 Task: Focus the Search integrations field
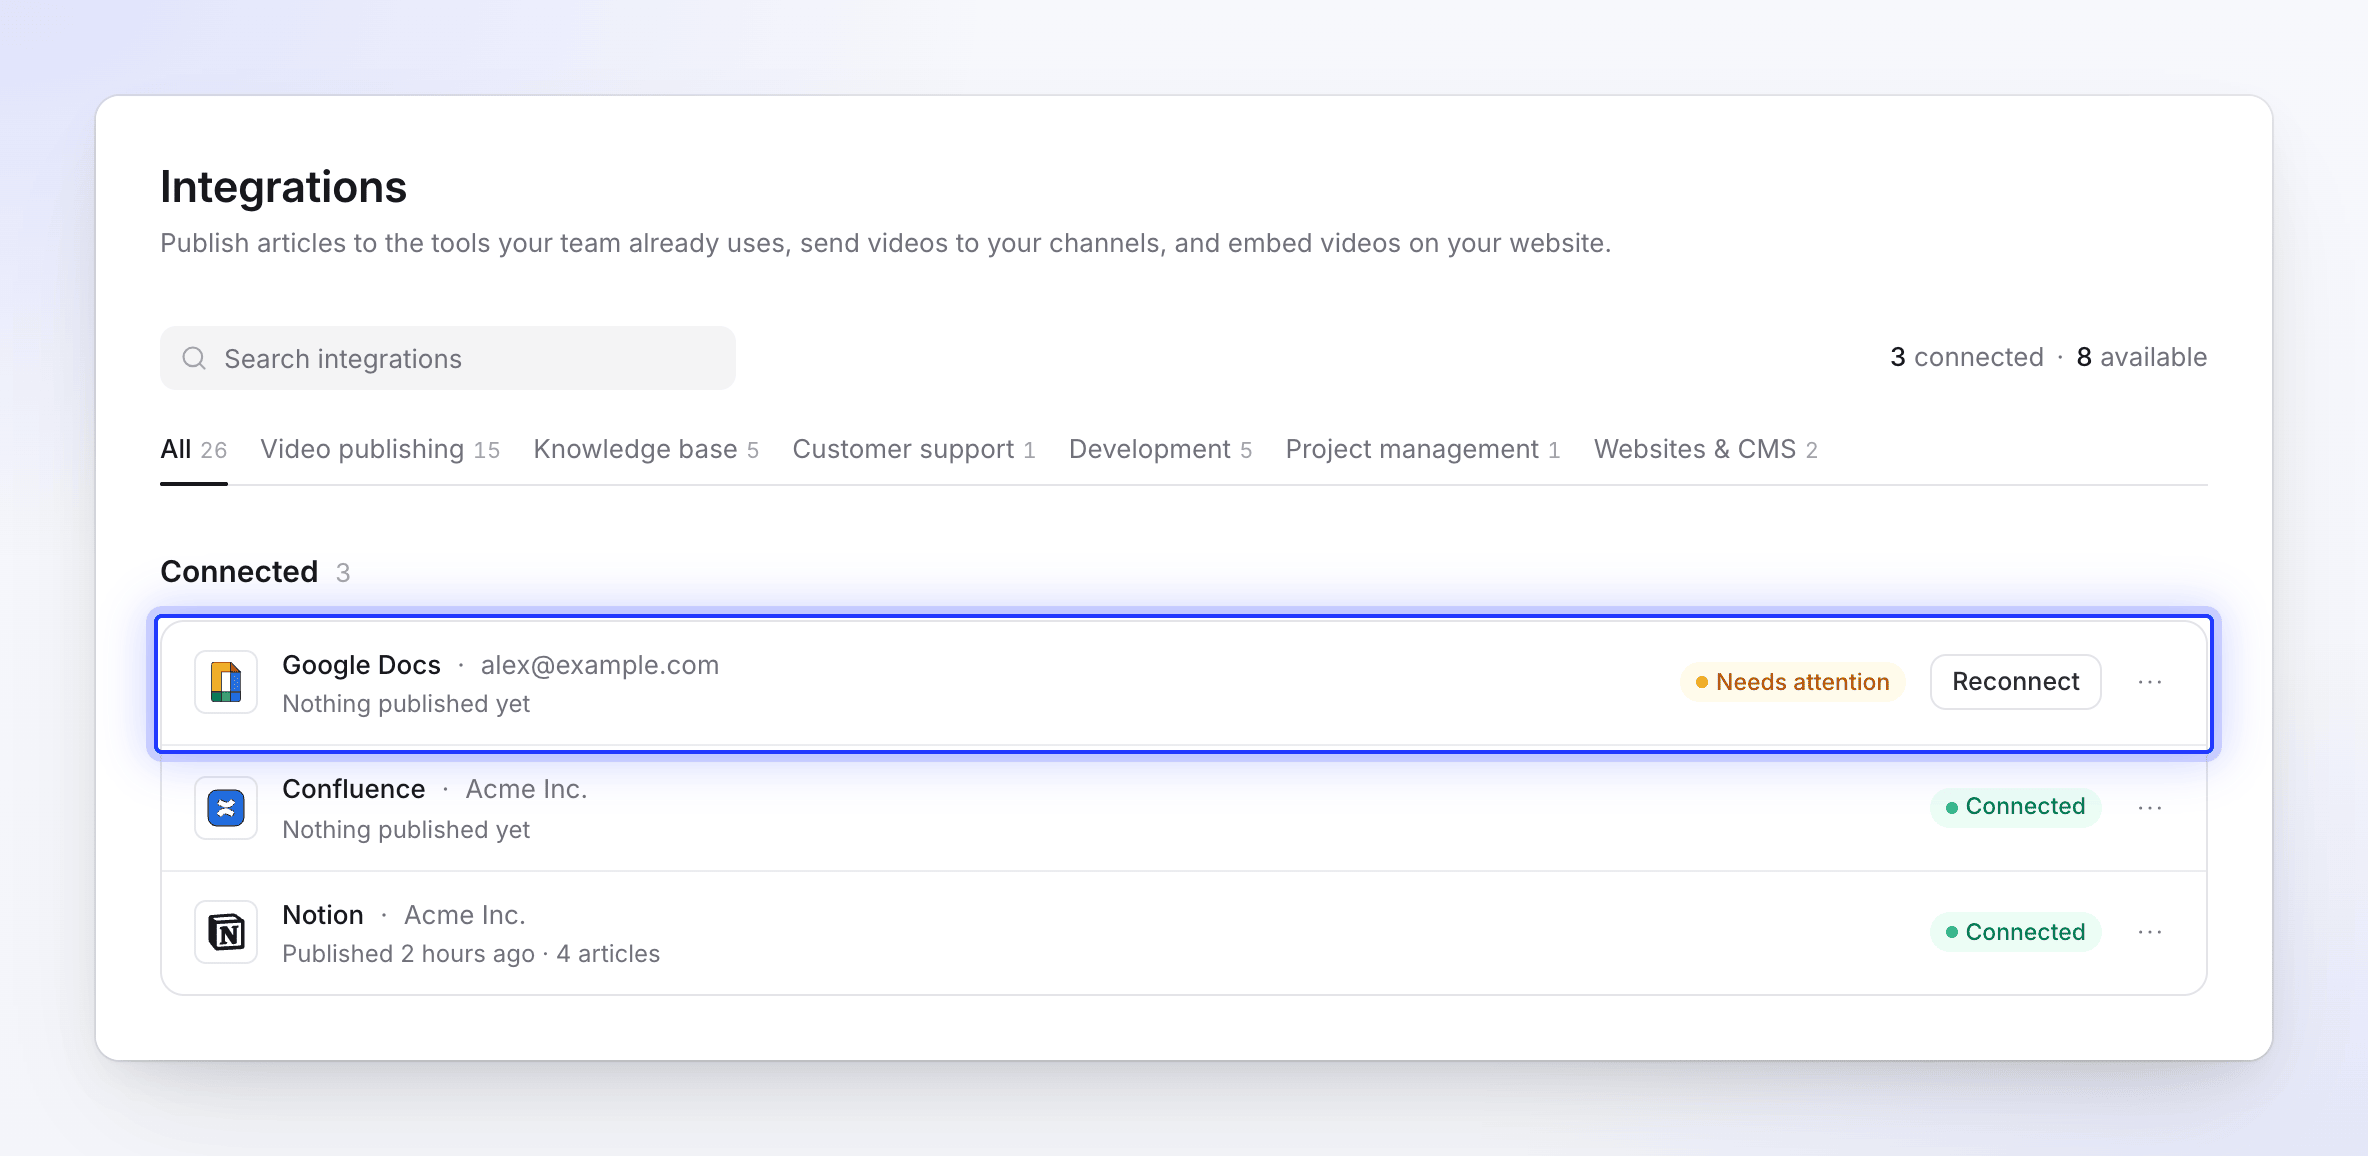click(448, 358)
